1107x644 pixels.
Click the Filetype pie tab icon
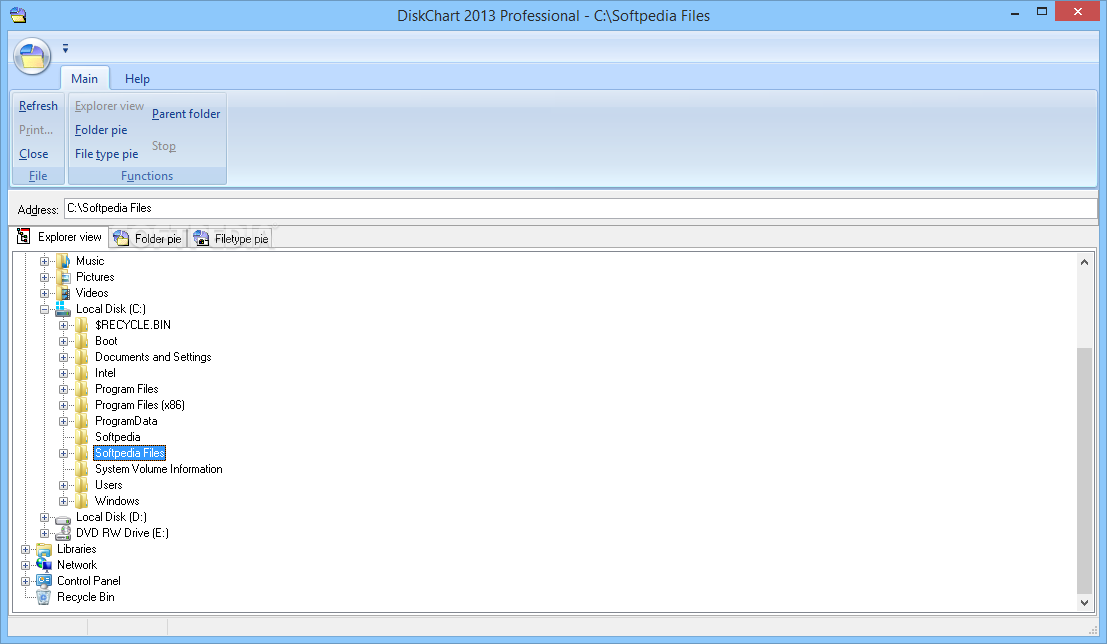tap(201, 239)
